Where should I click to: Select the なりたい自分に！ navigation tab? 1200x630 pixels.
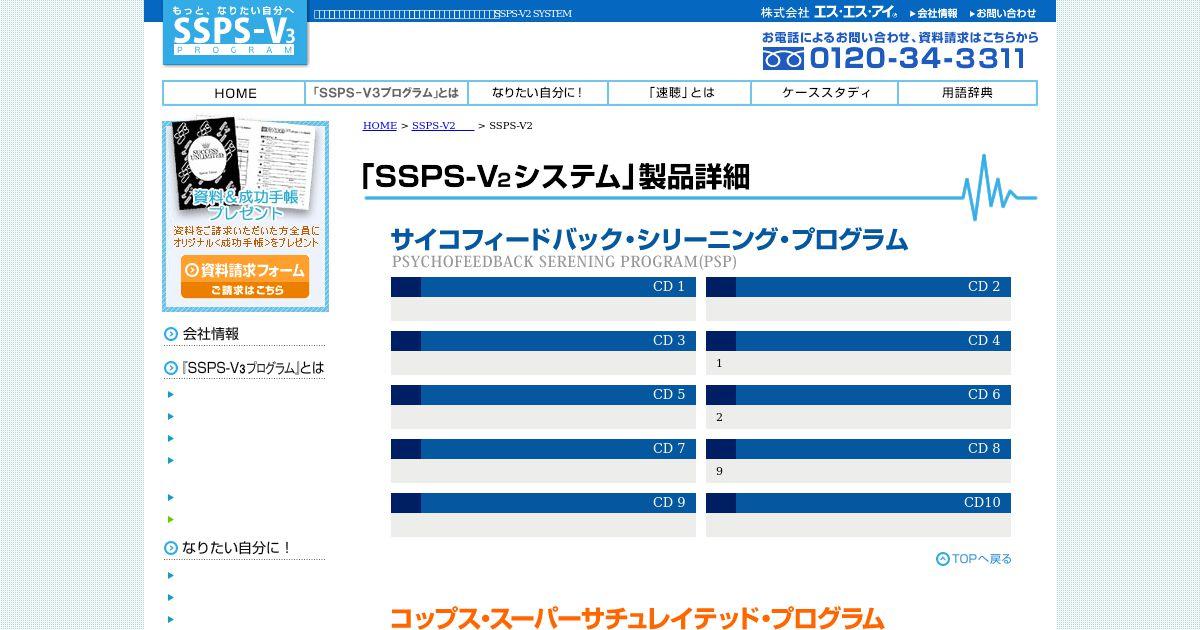pyautogui.click(x=538, y=93)
